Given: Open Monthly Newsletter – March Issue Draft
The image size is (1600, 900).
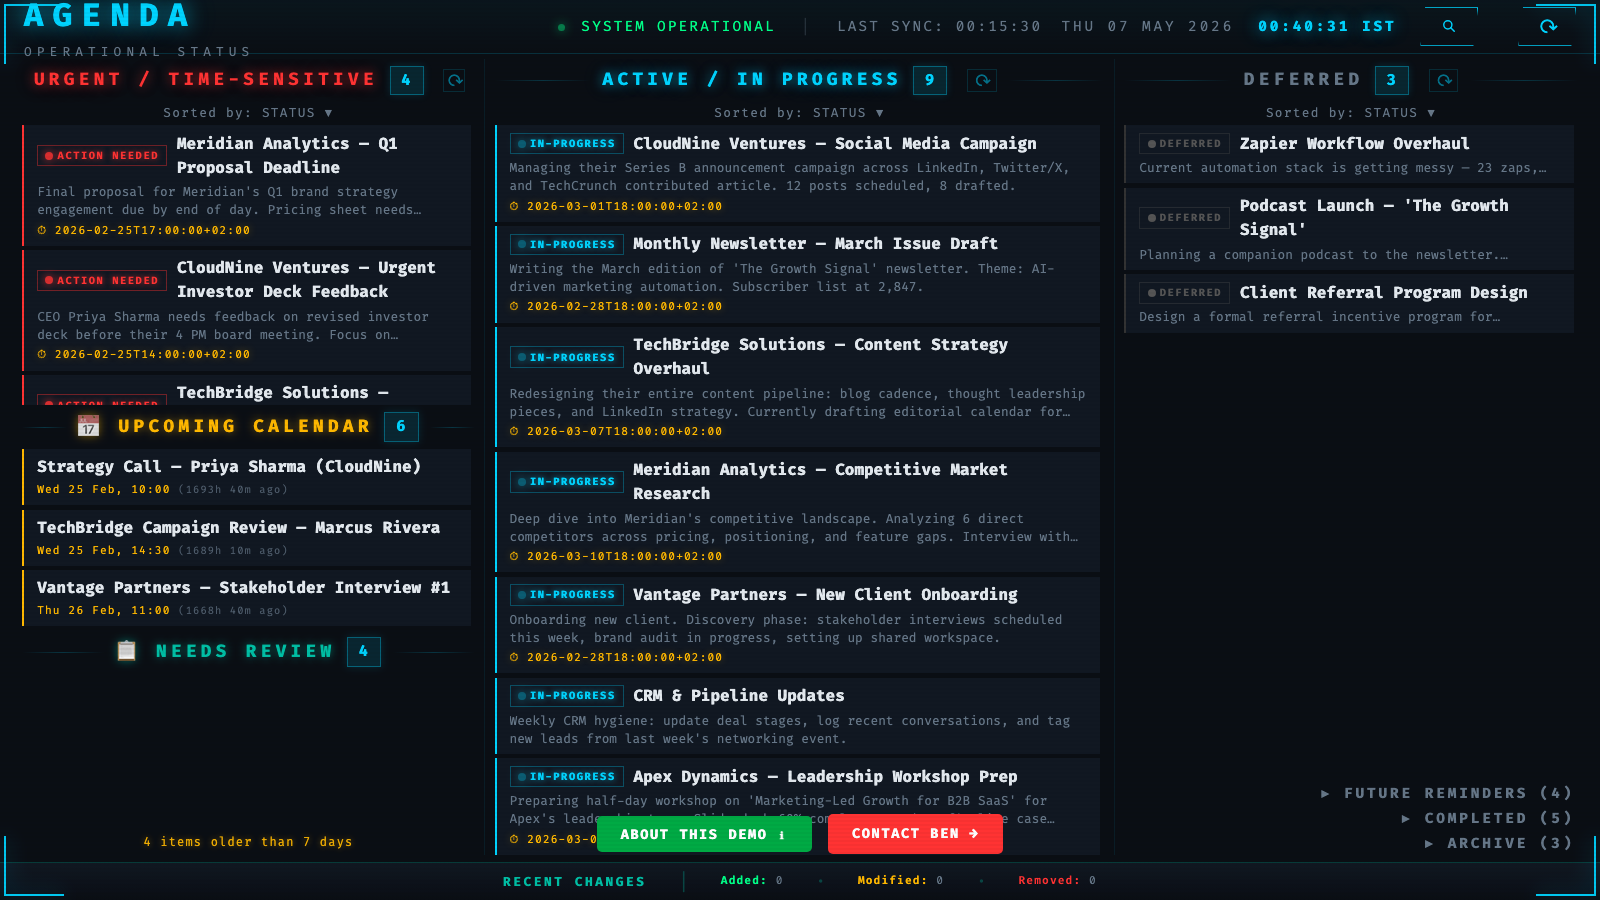Looking at the screenshot, I should coord(797,274).
